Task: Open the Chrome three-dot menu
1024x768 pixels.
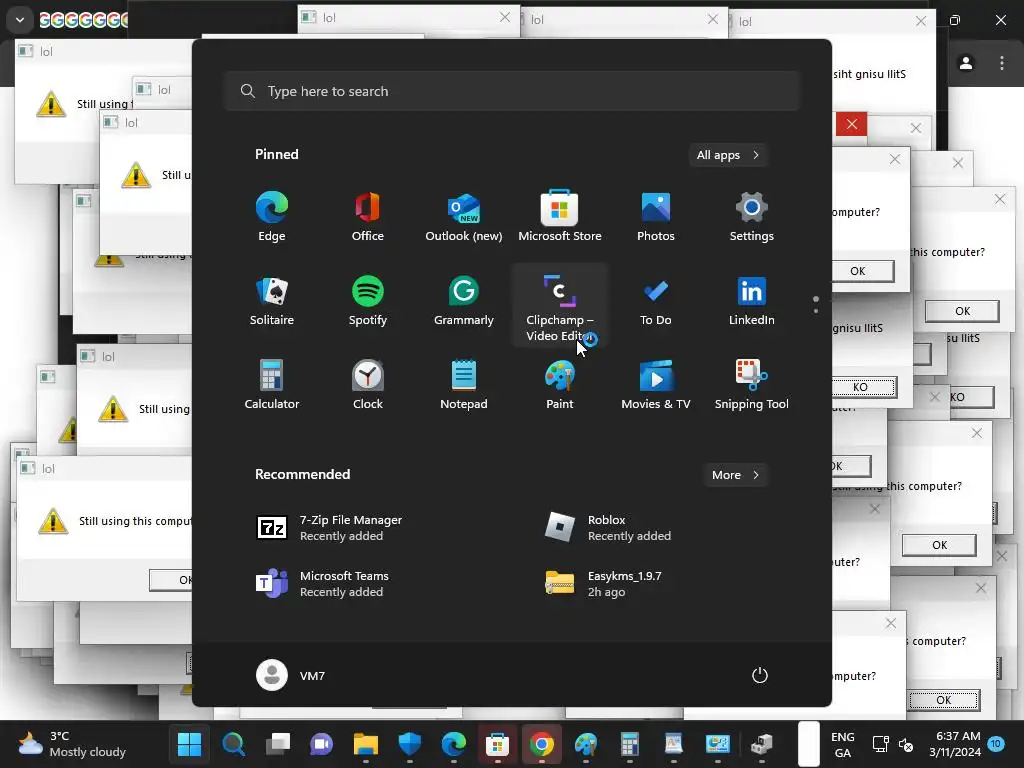Action: pyautogui.click(x=1002, y=63)
